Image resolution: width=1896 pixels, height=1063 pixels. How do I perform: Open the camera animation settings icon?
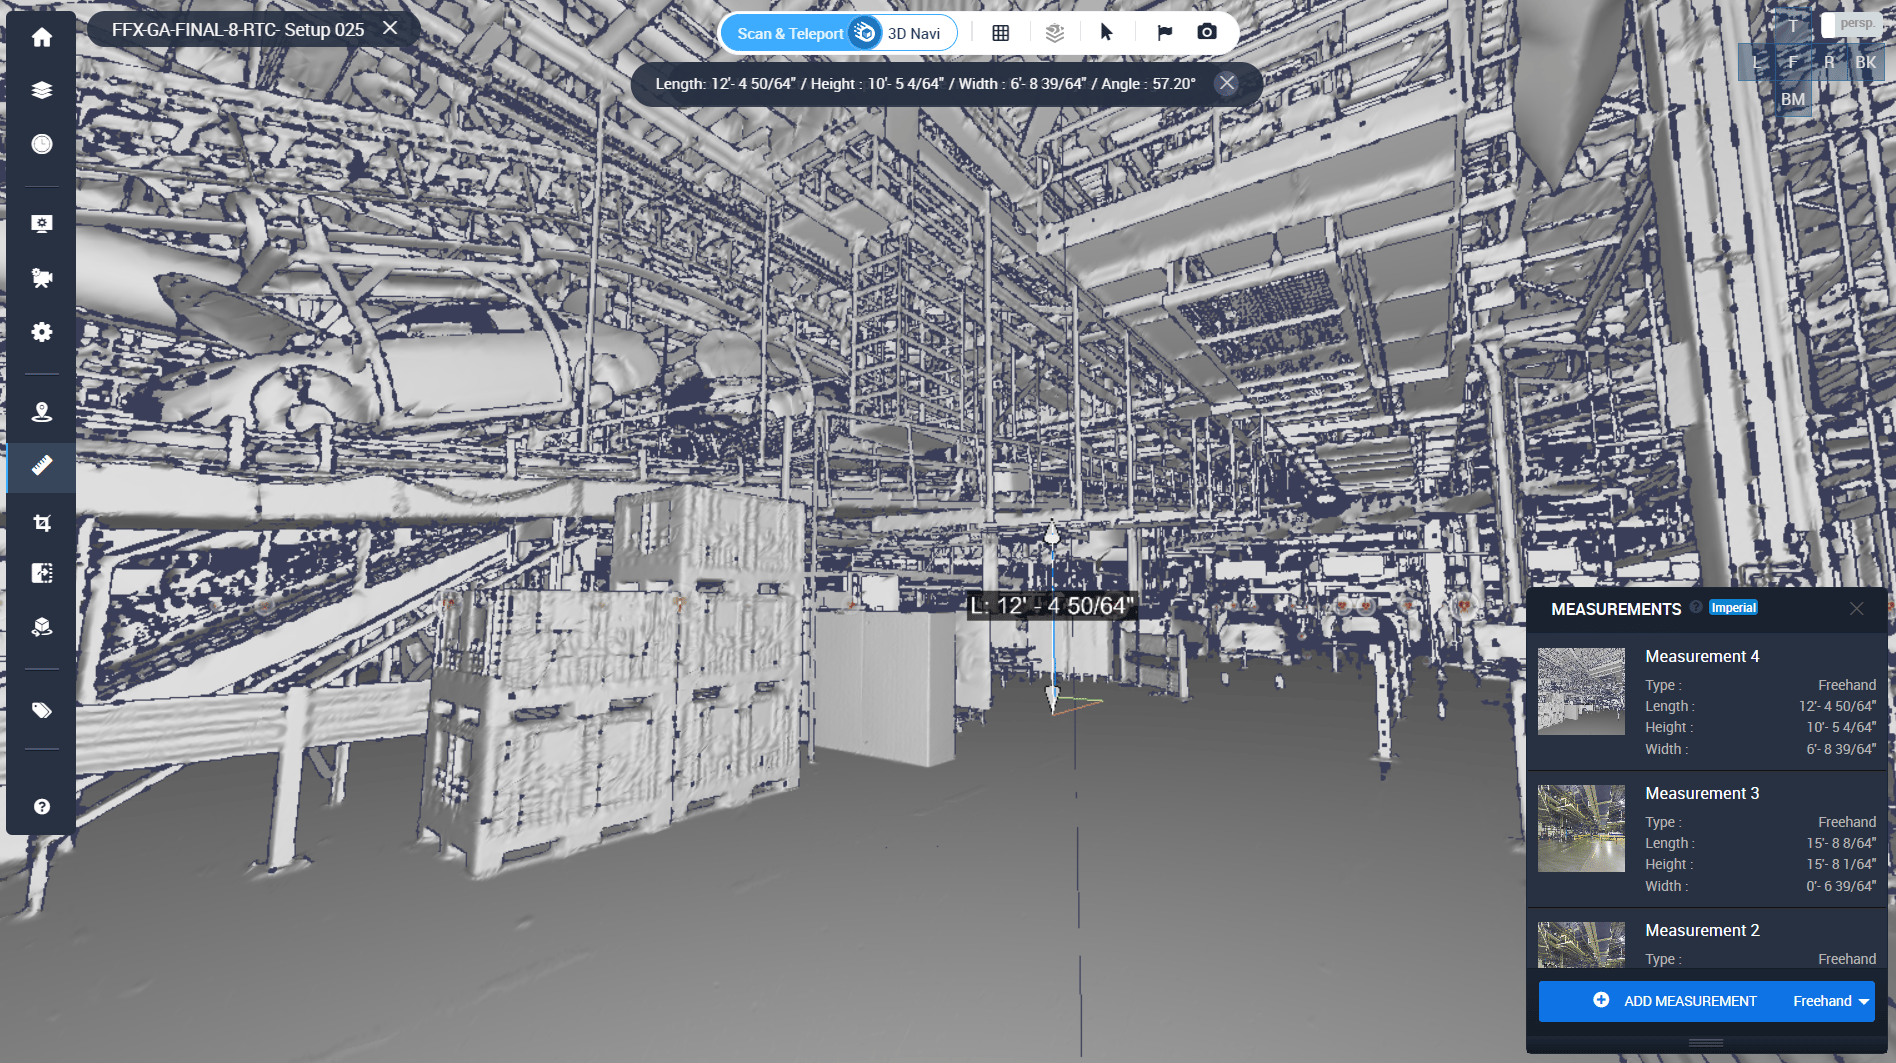(41, 278)
